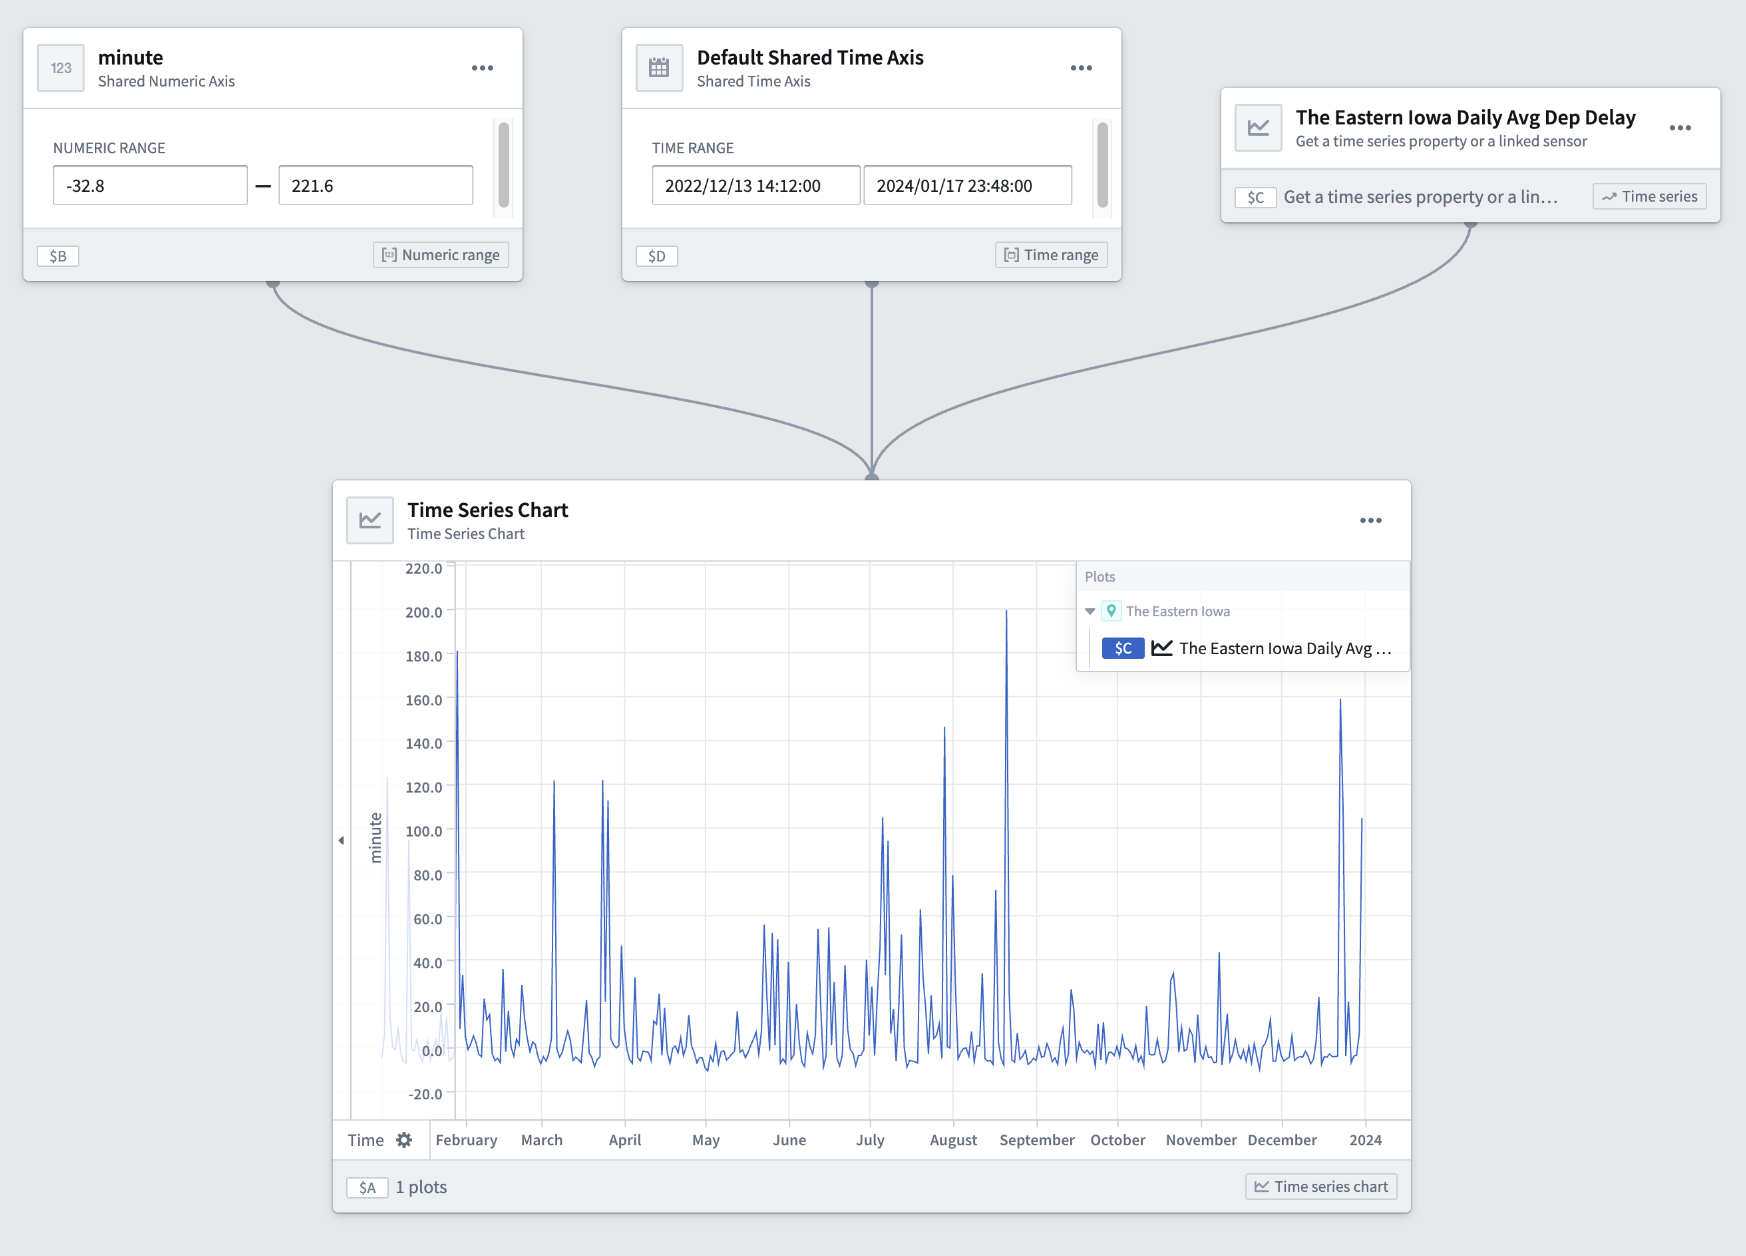The height and width of the screenshot is (1256, 1746).
Task: Click the minute card vertical scrollbar
Action: click(504, 165)
